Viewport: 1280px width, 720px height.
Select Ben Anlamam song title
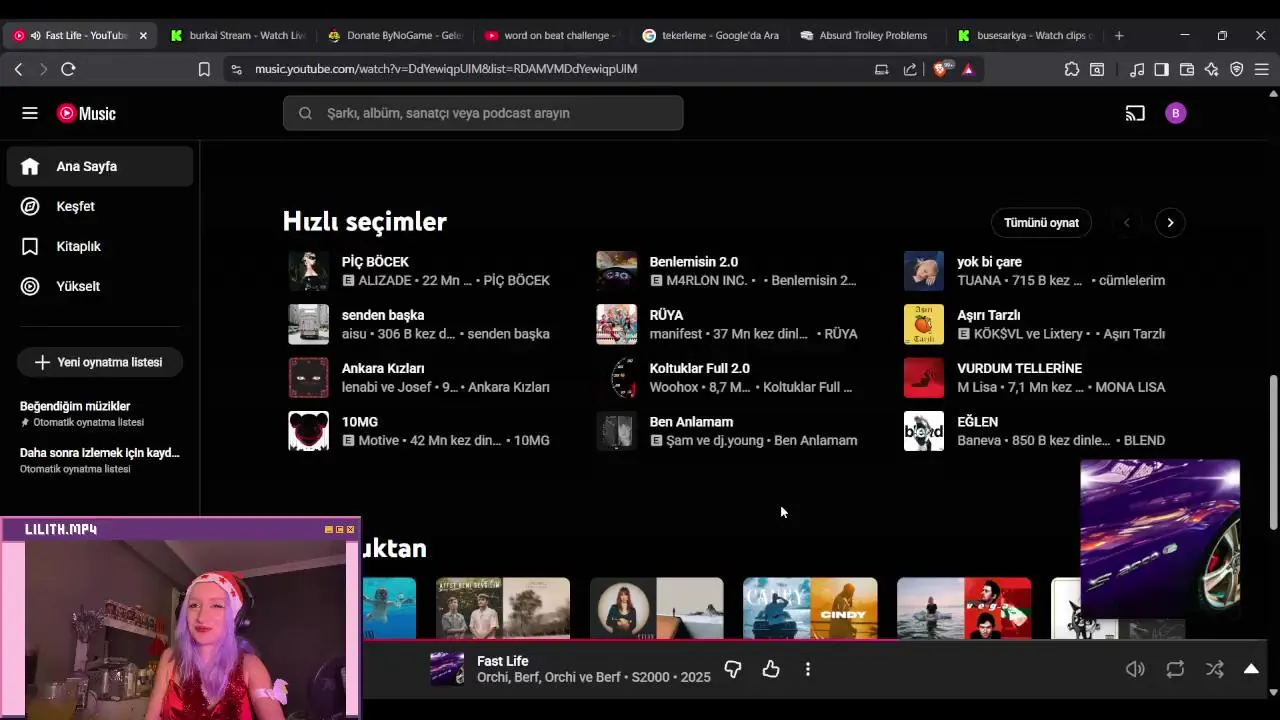[x=691, y=422]
